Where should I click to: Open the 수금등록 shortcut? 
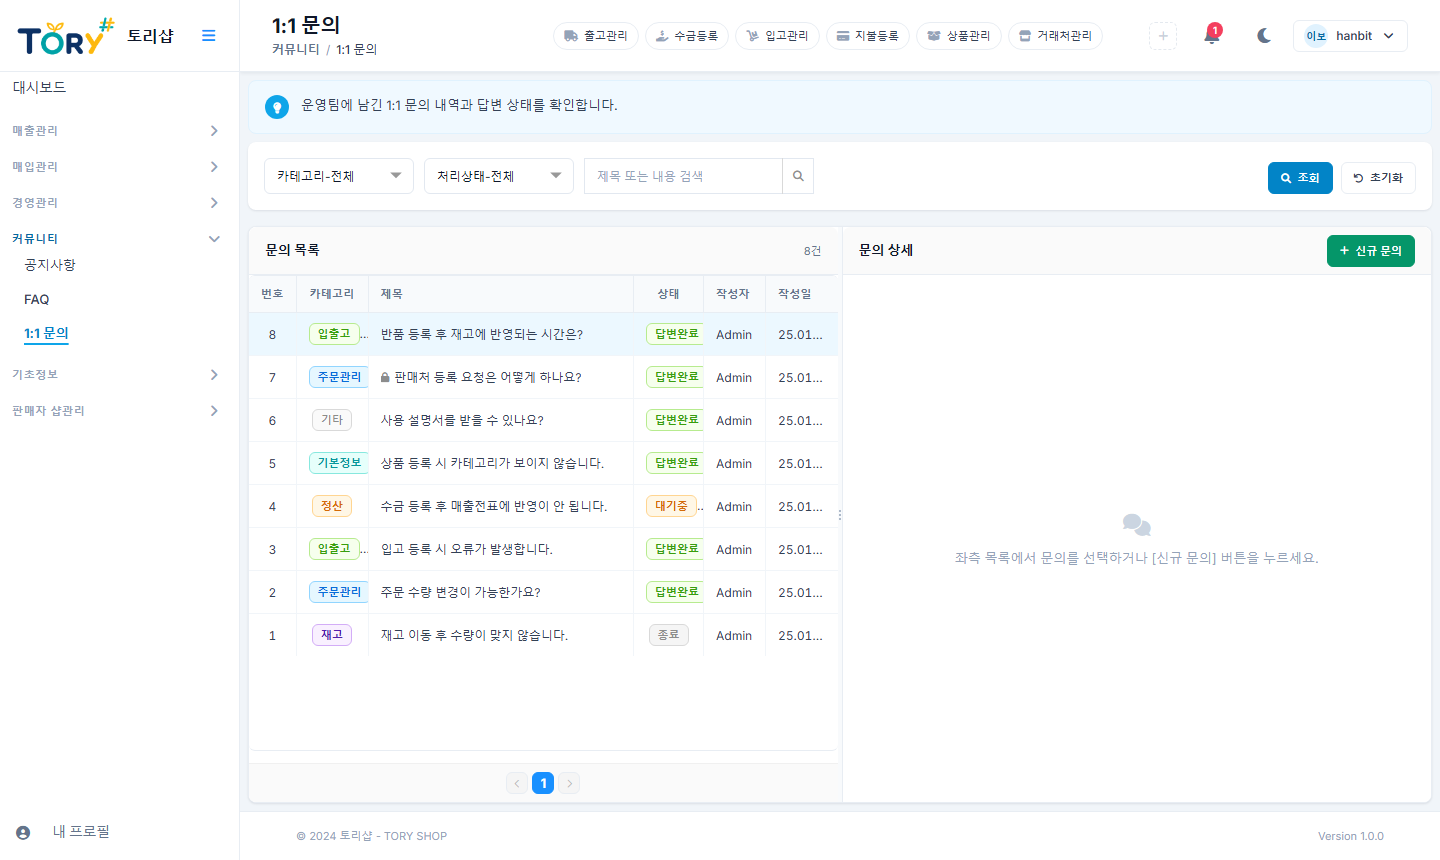pyautogui.click(x=687, y=36)
